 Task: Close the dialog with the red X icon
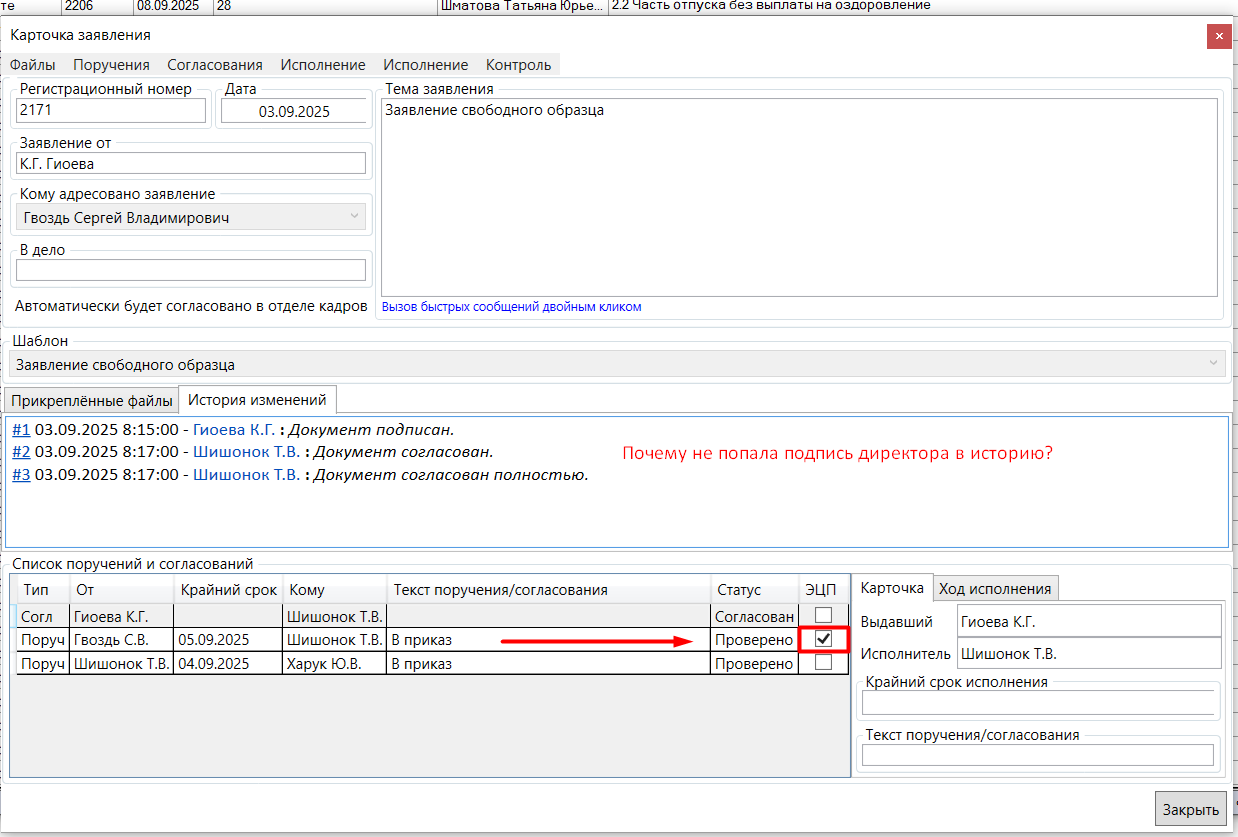click(x=1218, y=35)
